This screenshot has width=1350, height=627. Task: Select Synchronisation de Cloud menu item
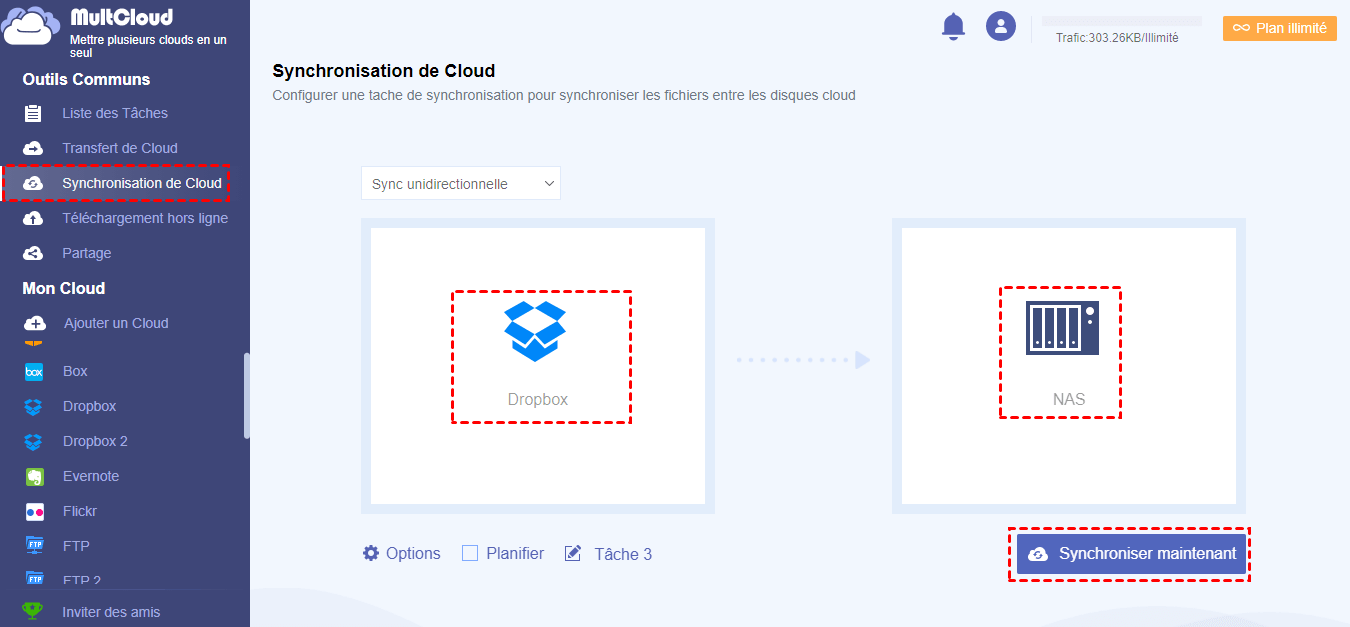click(142, 183)
